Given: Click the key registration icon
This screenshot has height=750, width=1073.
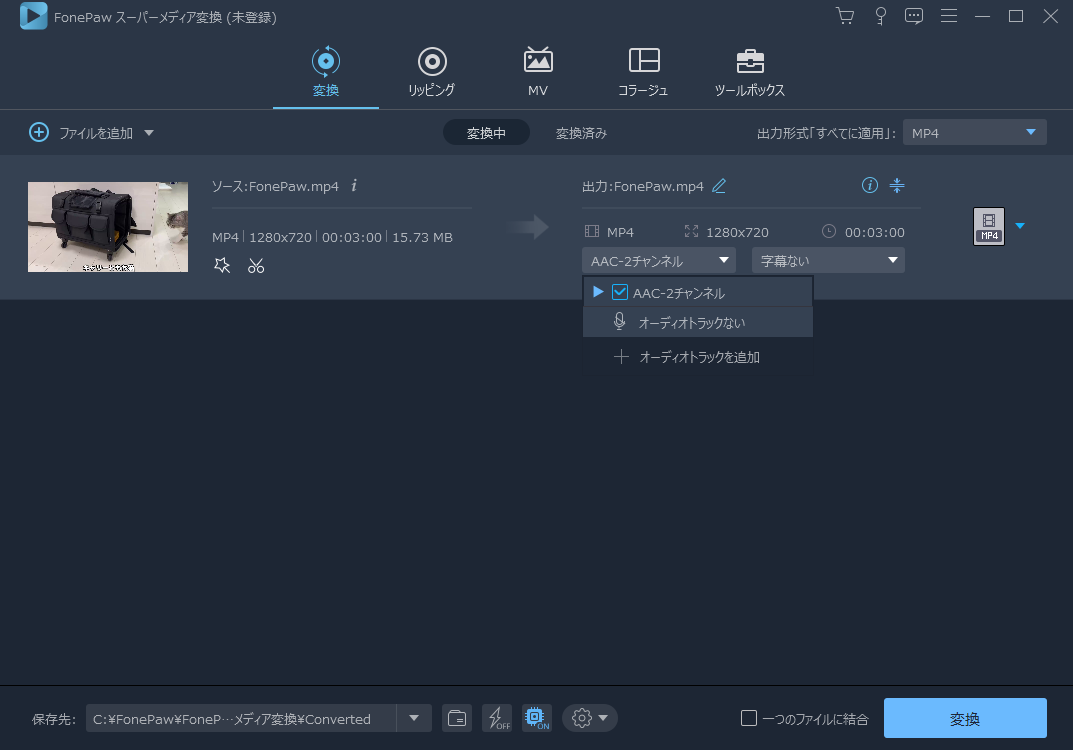Looking at the screenshot, I should point(881,16).
